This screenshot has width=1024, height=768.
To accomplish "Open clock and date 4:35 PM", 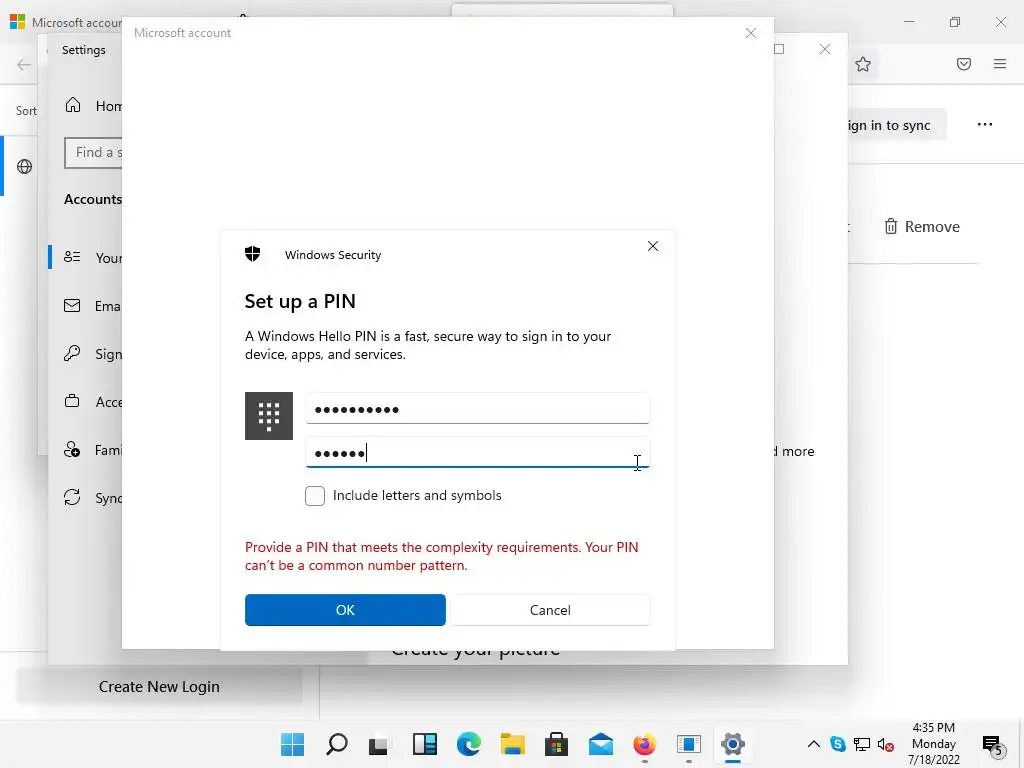I will [933, 743].
